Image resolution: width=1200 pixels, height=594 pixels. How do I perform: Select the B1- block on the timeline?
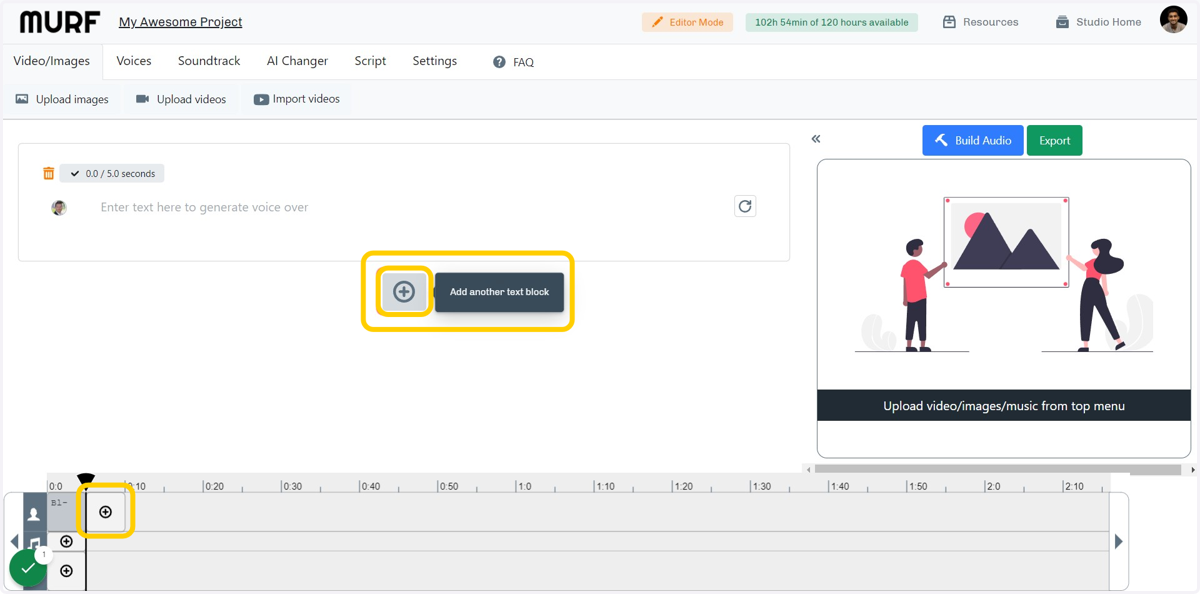tap(66, 512)
